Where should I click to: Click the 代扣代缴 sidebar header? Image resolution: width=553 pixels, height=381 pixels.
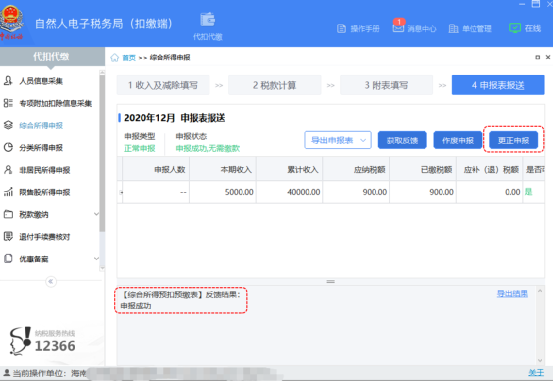[x=52, y=56]
